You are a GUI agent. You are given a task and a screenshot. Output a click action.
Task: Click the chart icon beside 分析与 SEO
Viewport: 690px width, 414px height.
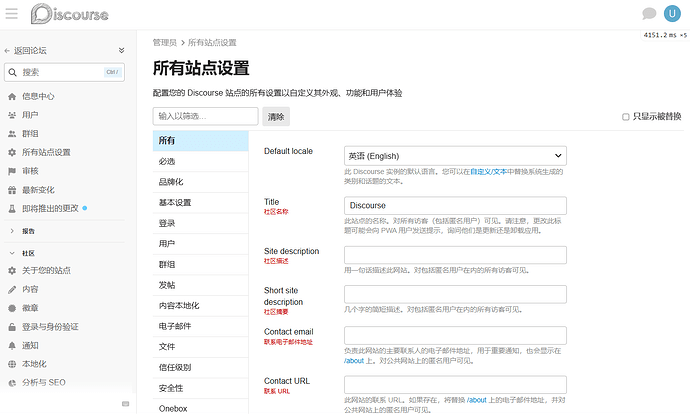click(x=12, y=383)
